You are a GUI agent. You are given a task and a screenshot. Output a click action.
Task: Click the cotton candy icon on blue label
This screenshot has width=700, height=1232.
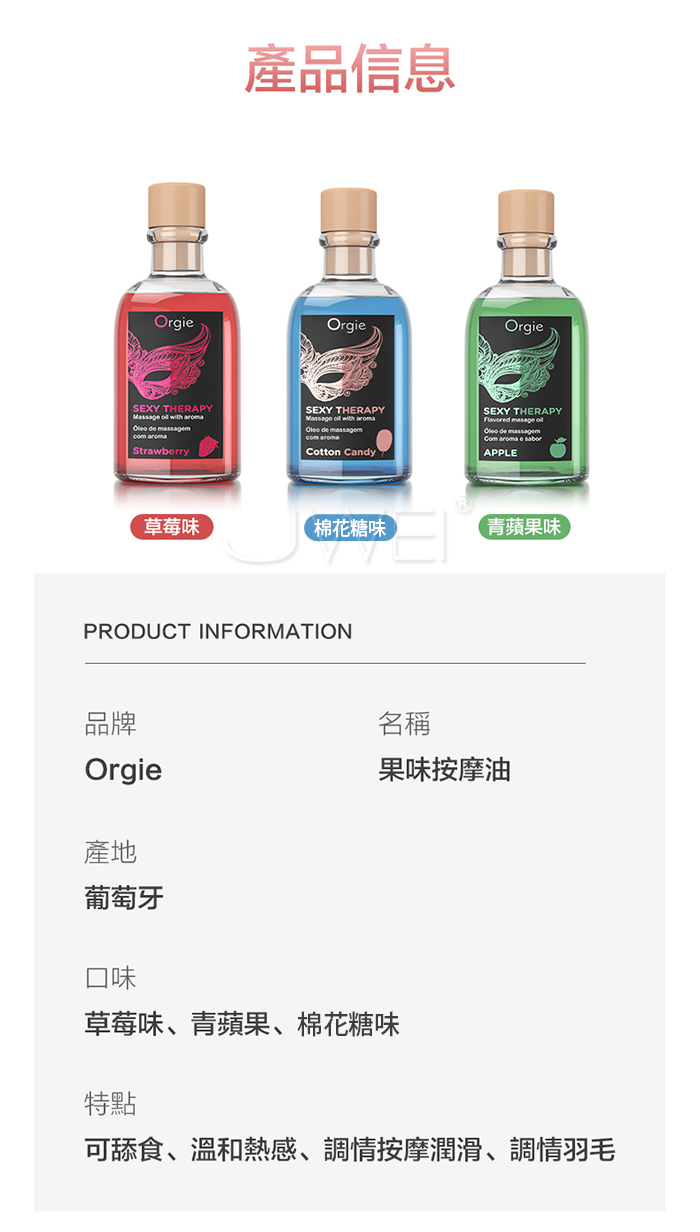(387, 440)
